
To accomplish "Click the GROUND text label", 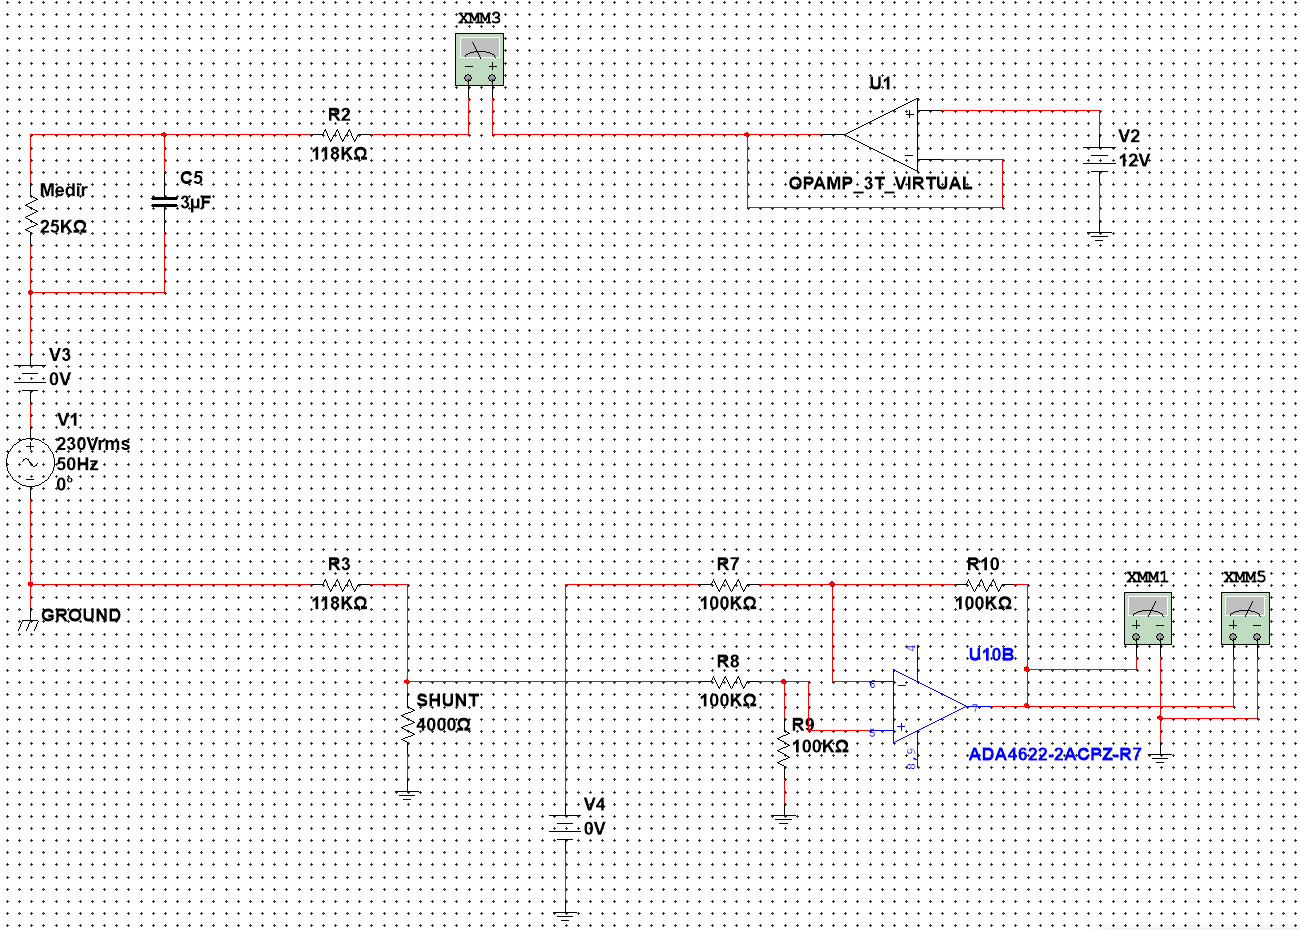I will (81, 616).
